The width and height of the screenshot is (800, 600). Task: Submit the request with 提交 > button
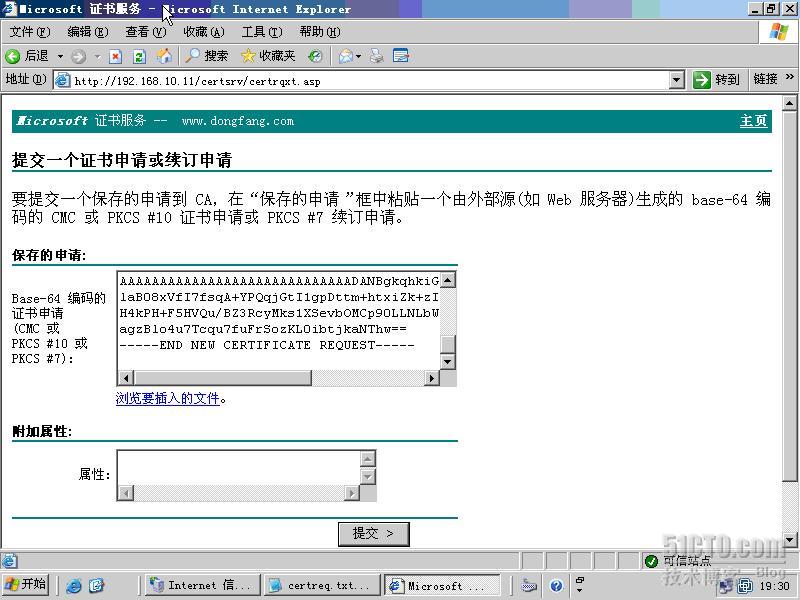coord(373,534)
